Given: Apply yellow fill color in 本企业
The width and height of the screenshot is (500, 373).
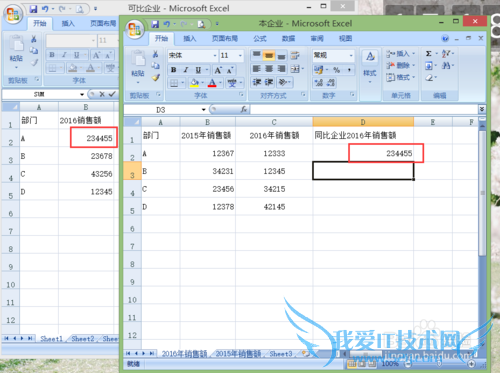Looking at the screenshot, I should click(x=194, y=83).
